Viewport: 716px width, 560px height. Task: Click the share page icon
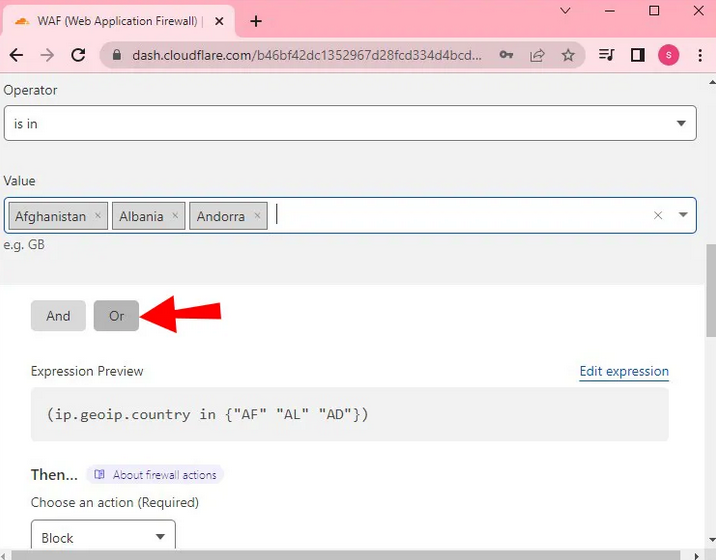click(537, 56)
